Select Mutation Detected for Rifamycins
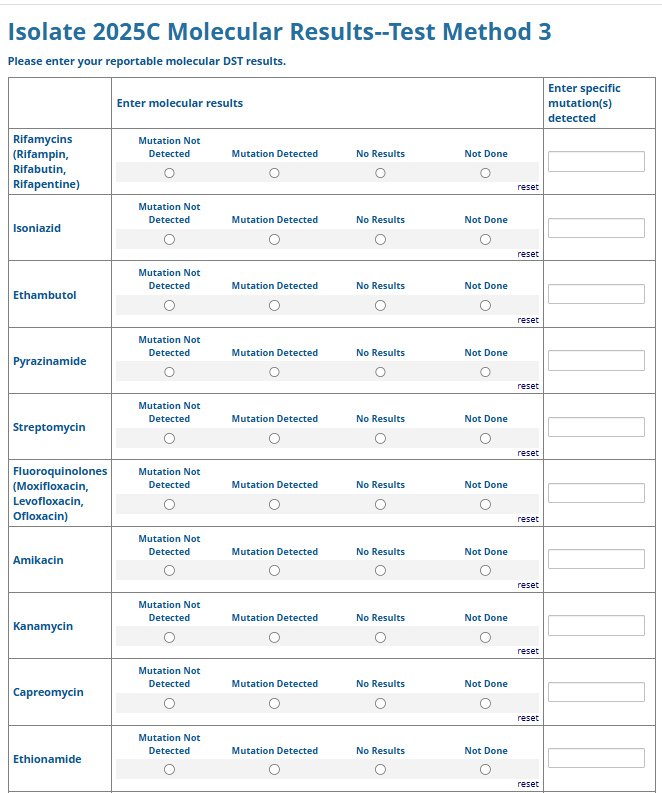 (275, 173)
